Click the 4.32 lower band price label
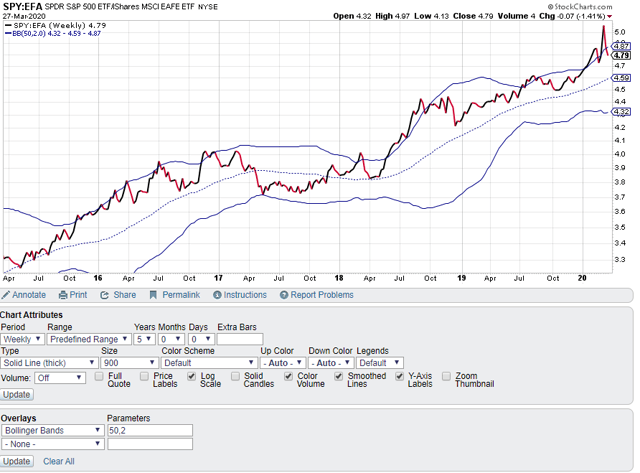The width and height of the screenshot is (640, 473). tap(621, 111)
